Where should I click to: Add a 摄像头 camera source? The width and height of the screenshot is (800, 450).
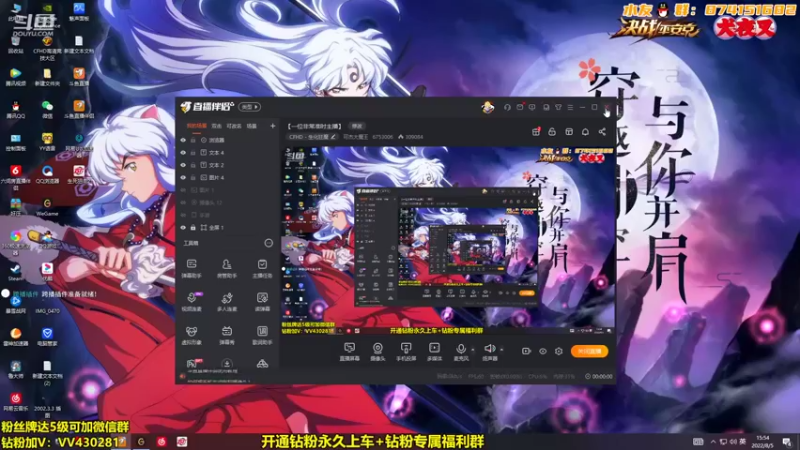click(x=378, y=352)
